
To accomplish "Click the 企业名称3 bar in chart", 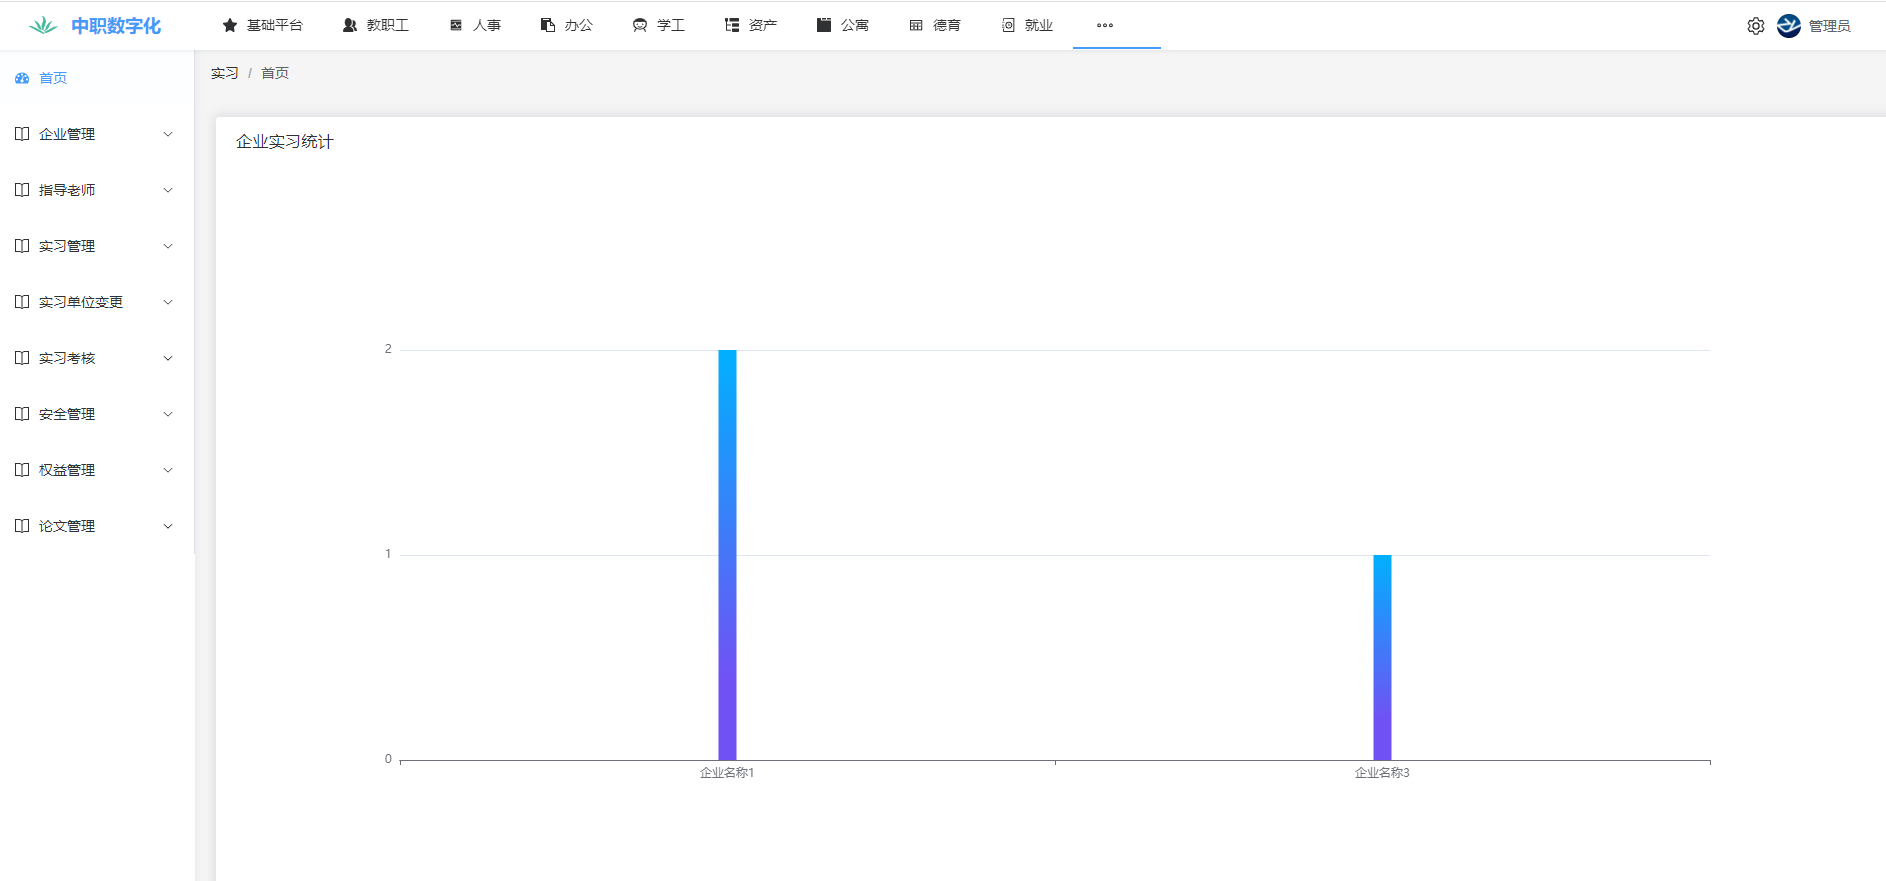I will coord(1382,657).
